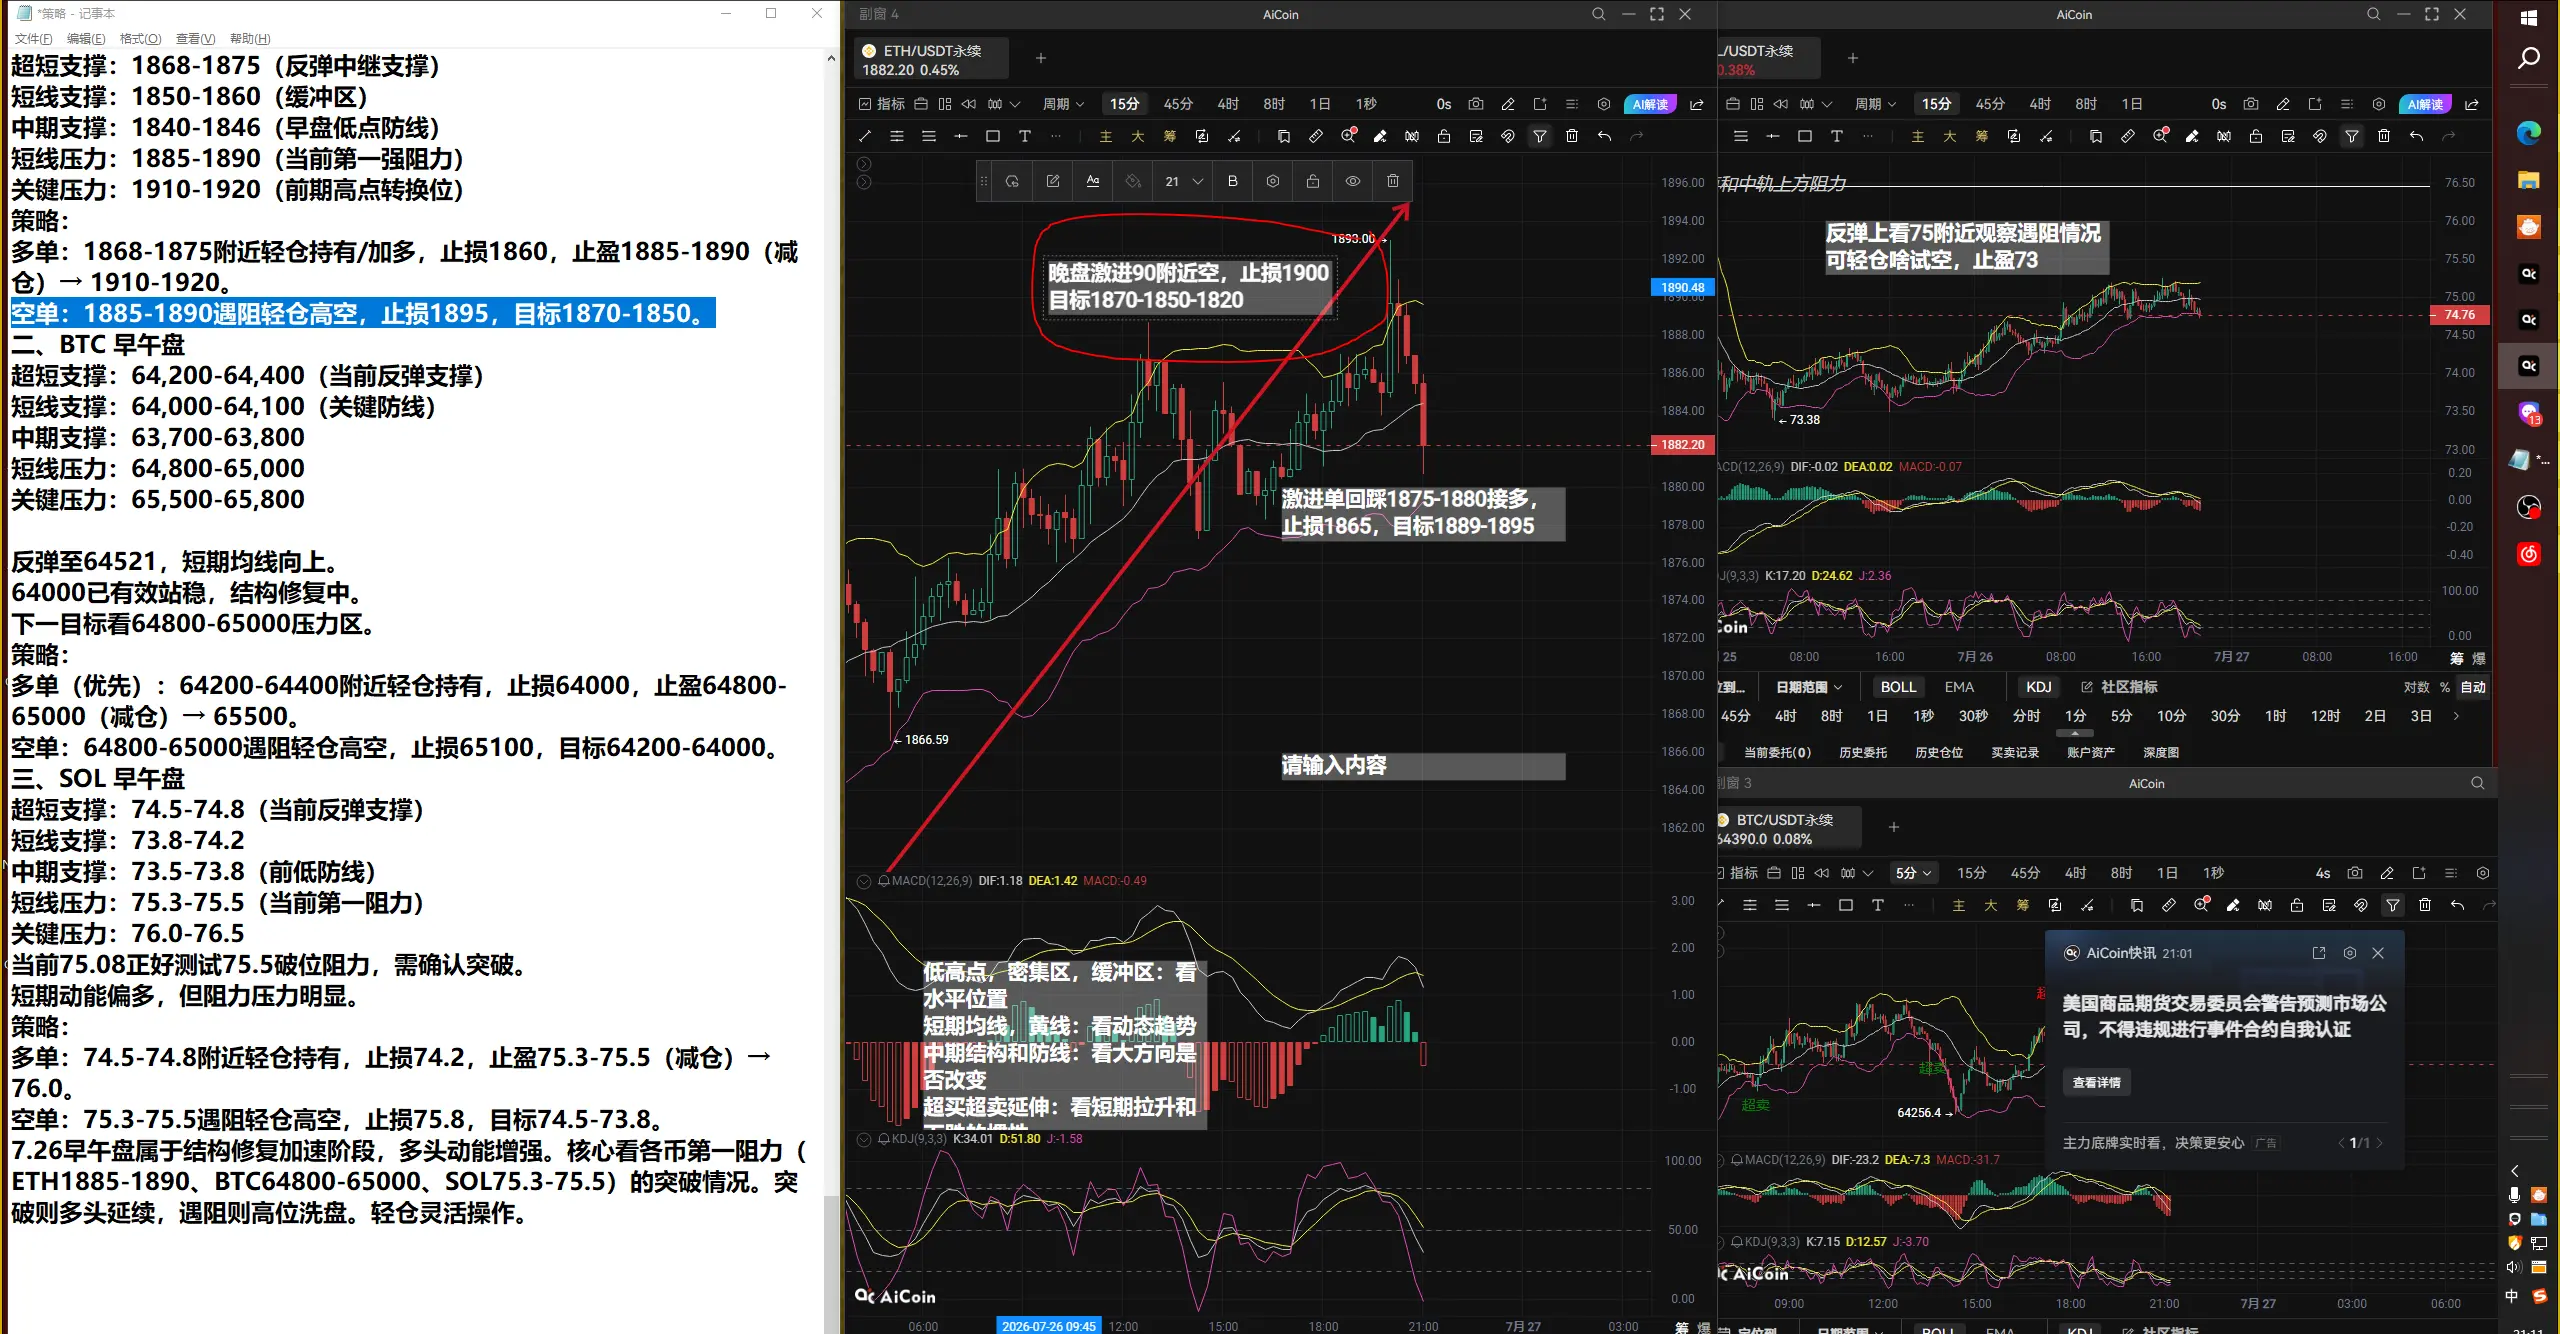The height and width of the screenshot is (1334, 2560).
Task: Toggle bold B in floating text toolbar
Action: click(x=1233, y=181)
